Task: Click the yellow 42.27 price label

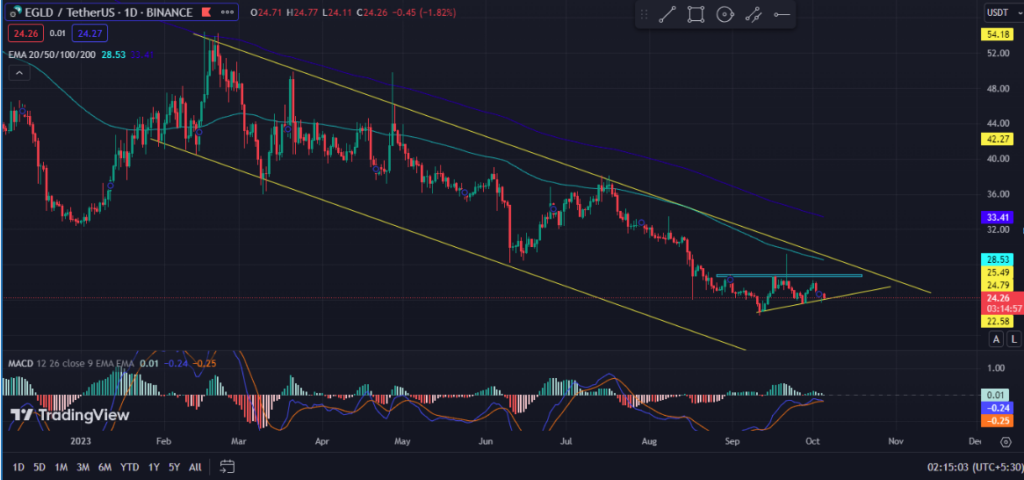Action: tap(995, 138)
